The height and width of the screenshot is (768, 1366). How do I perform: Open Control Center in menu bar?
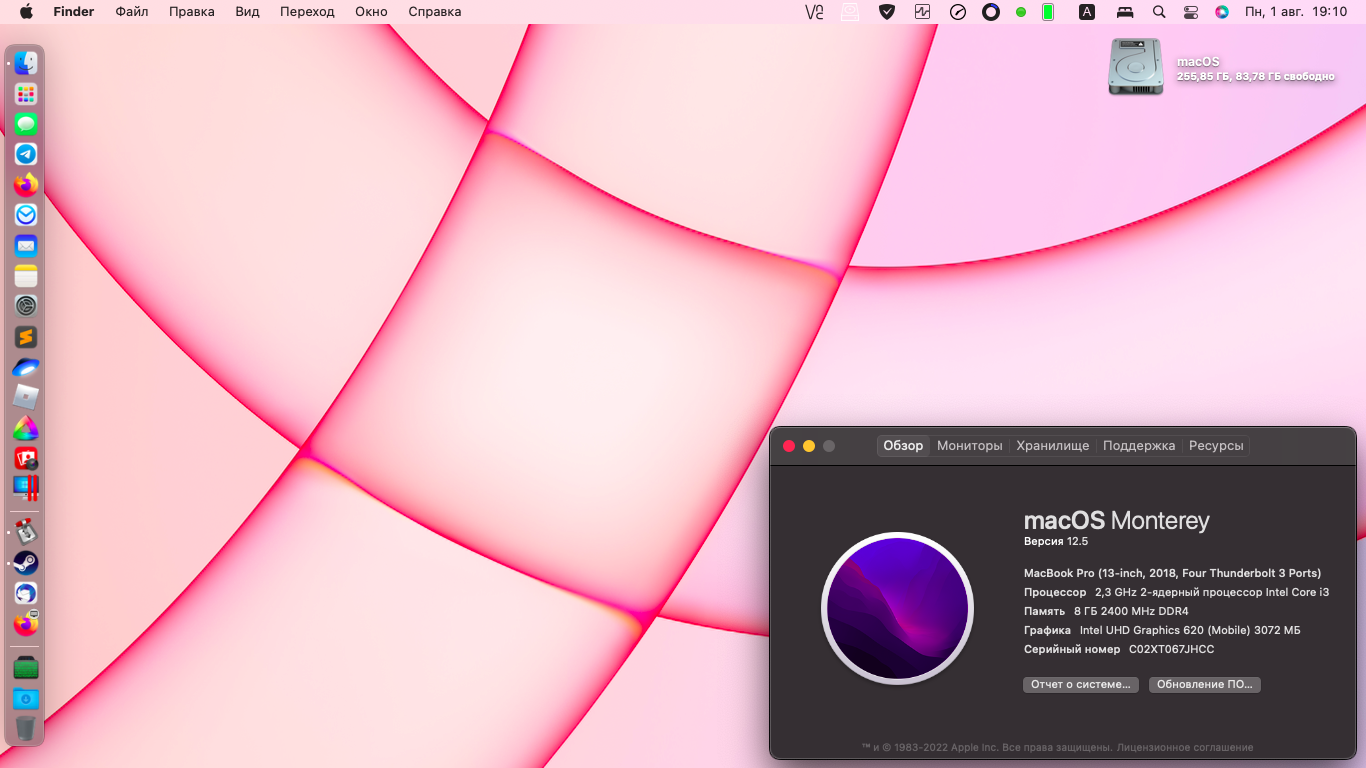(x=1190, y=12)
